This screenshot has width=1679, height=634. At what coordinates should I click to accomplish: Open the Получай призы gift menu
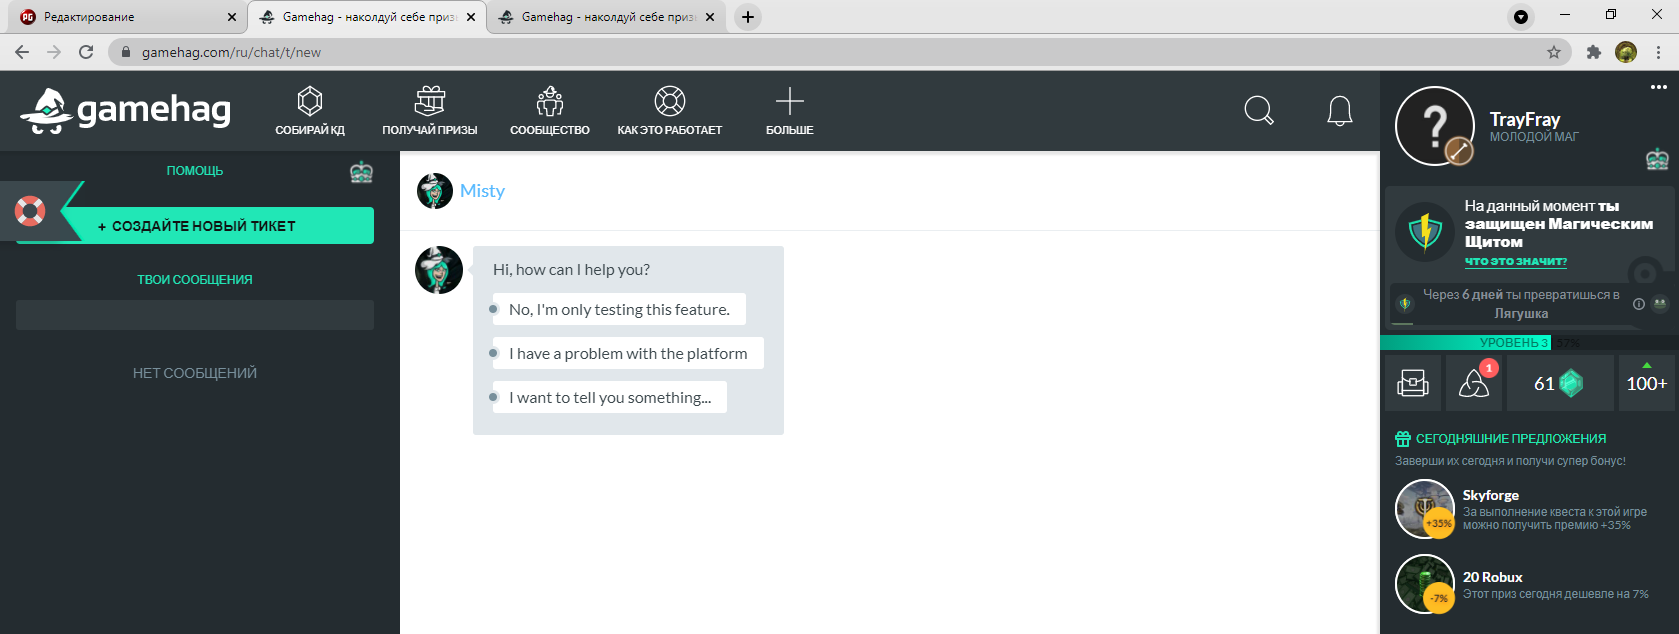tap(430, 110)
